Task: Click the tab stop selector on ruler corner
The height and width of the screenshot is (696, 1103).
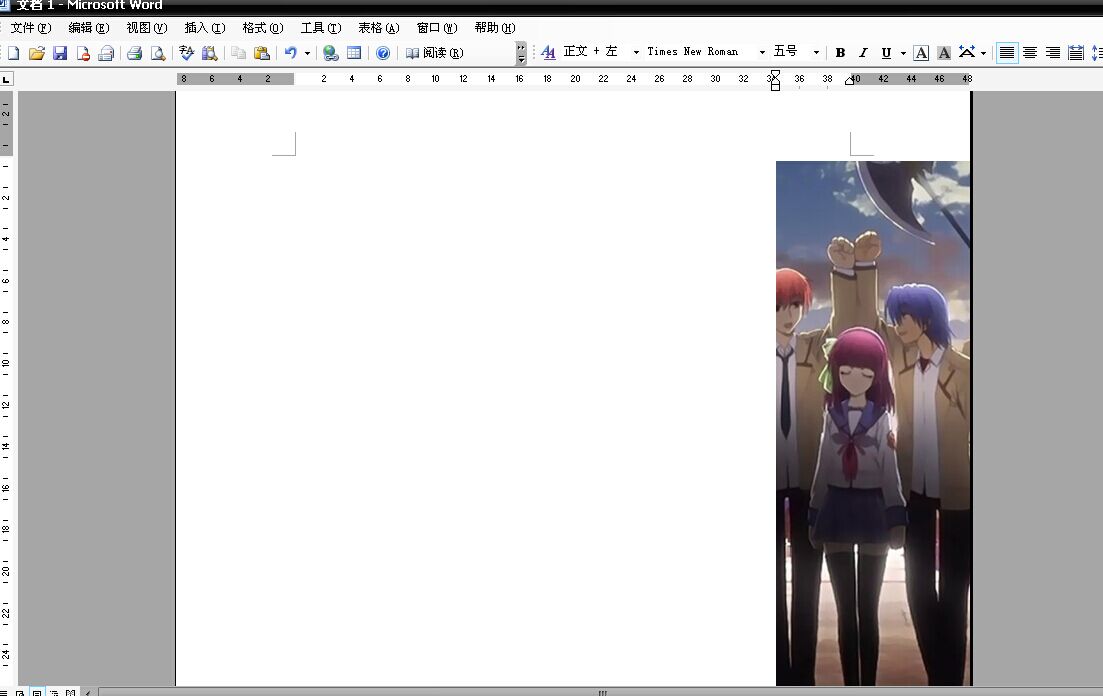Action: point(6,79)
